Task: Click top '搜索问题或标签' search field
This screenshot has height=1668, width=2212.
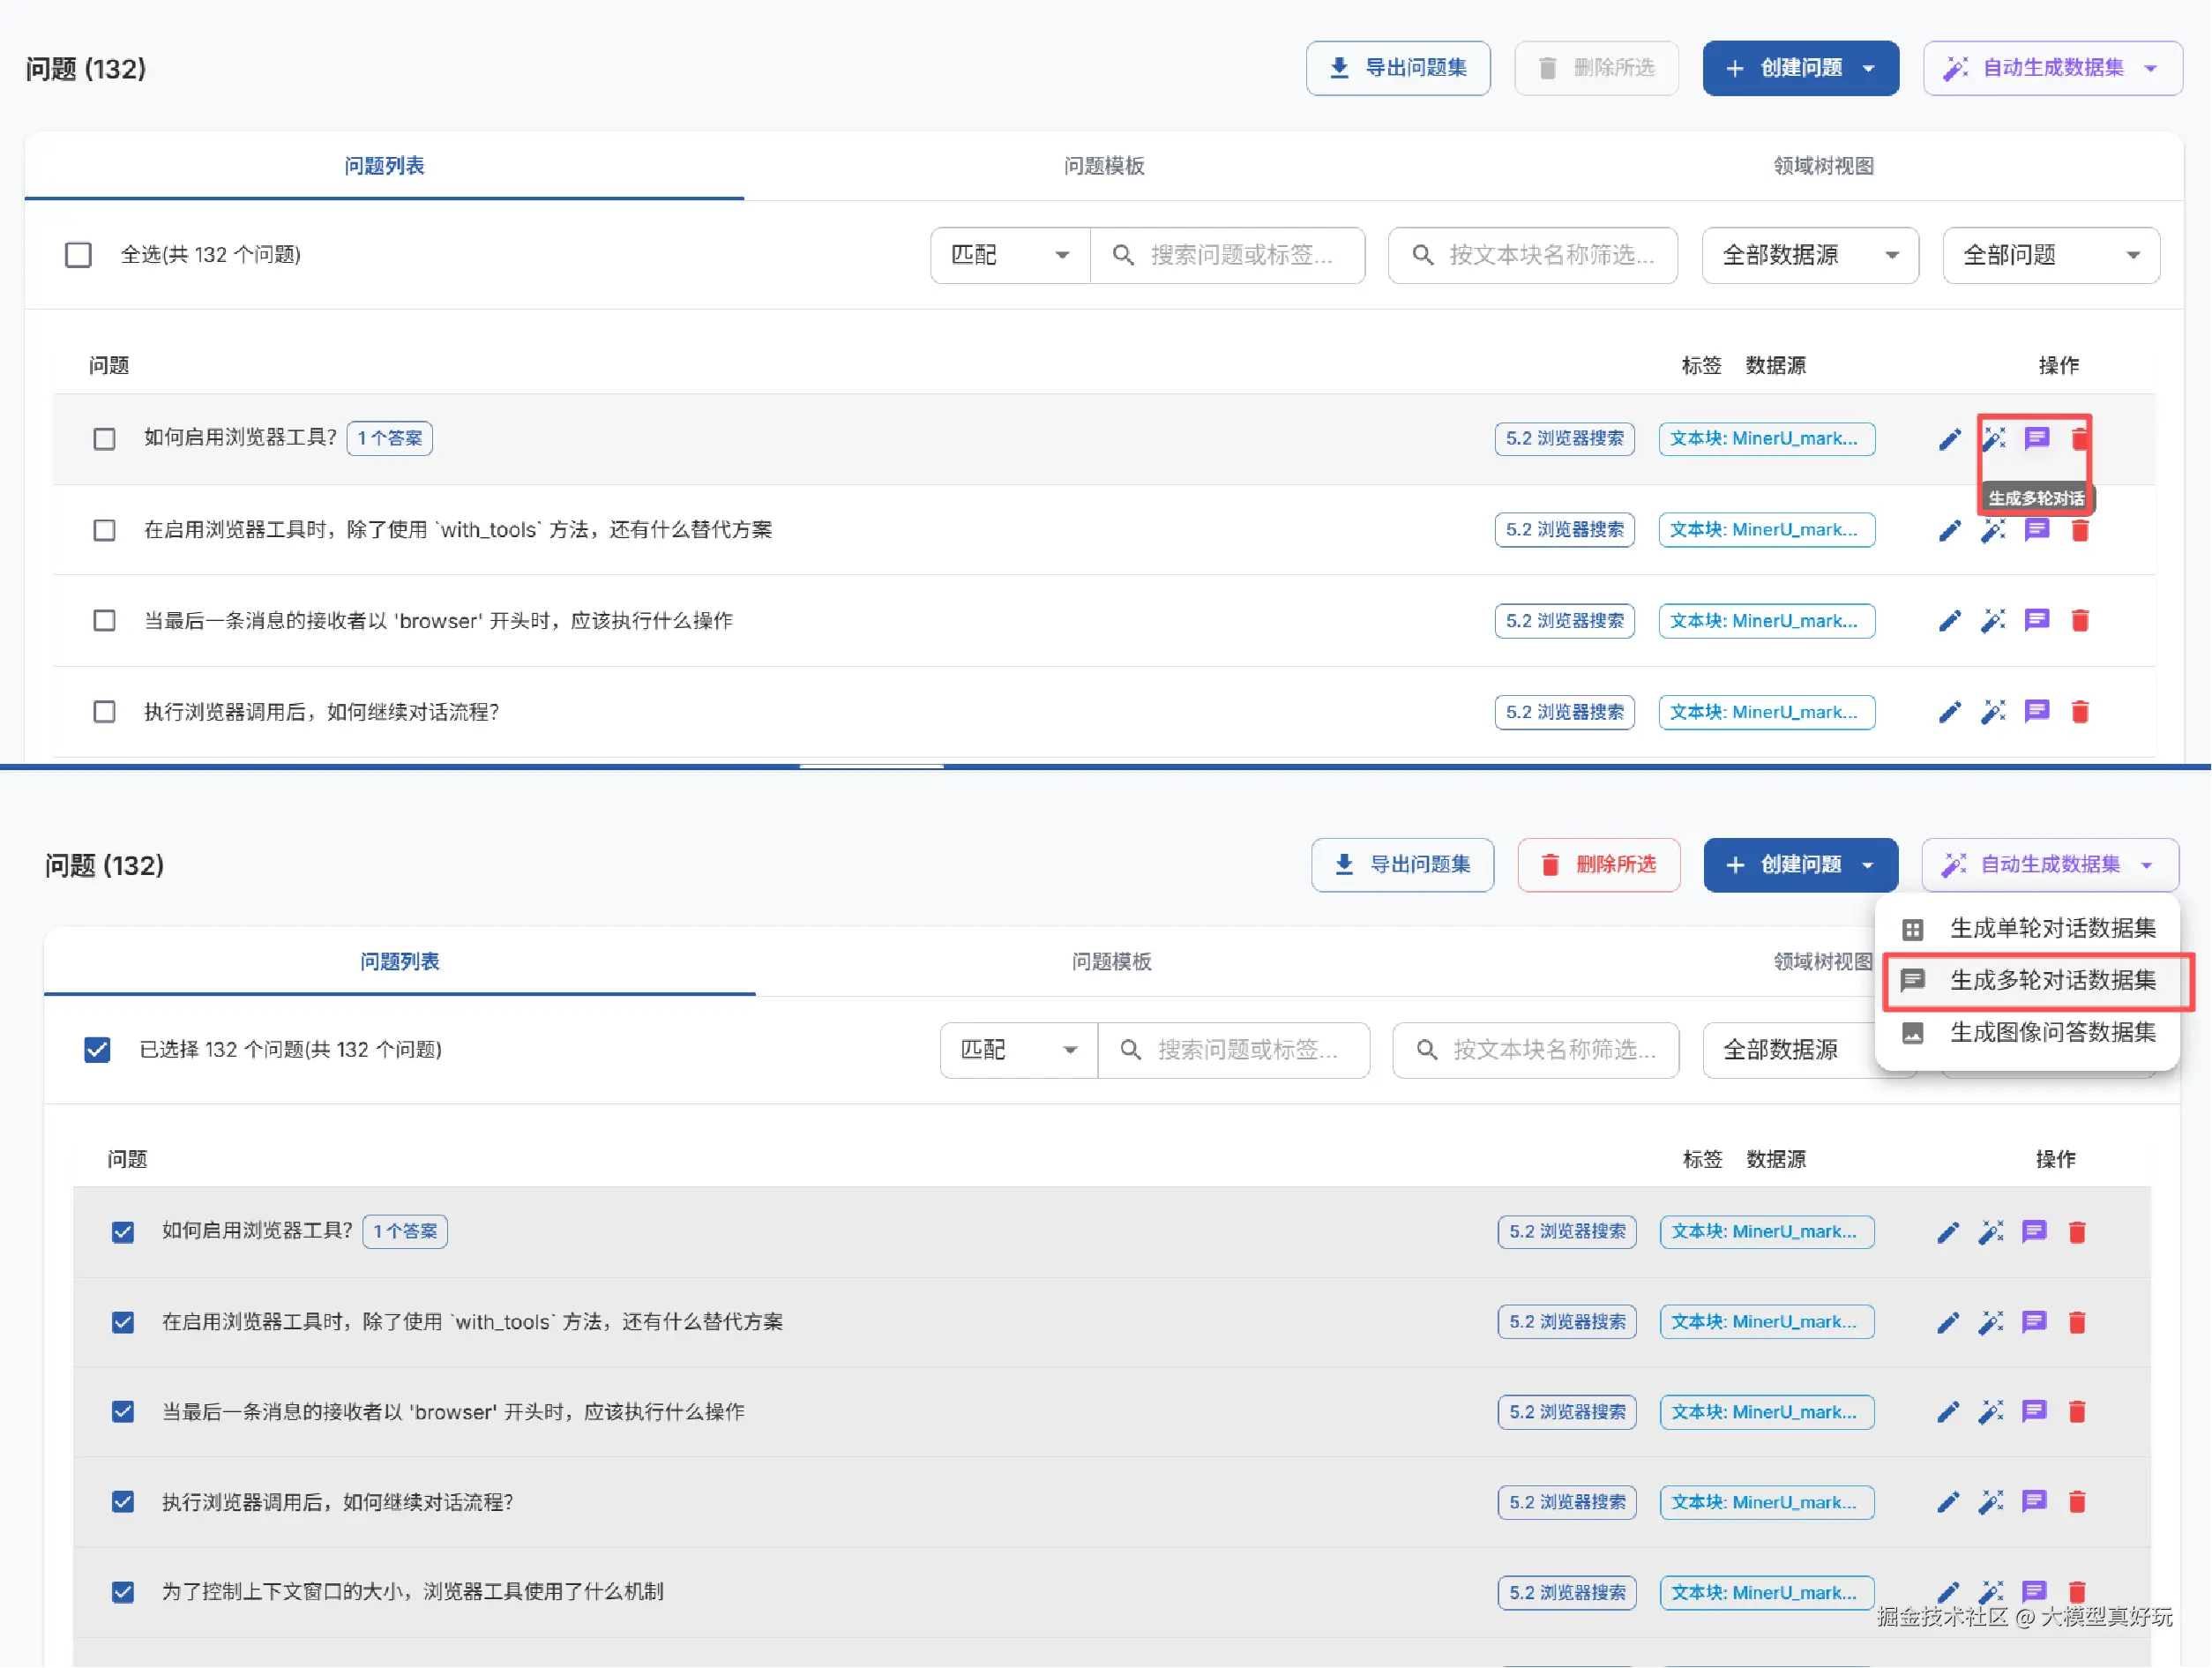Action: pos(1240,255)
